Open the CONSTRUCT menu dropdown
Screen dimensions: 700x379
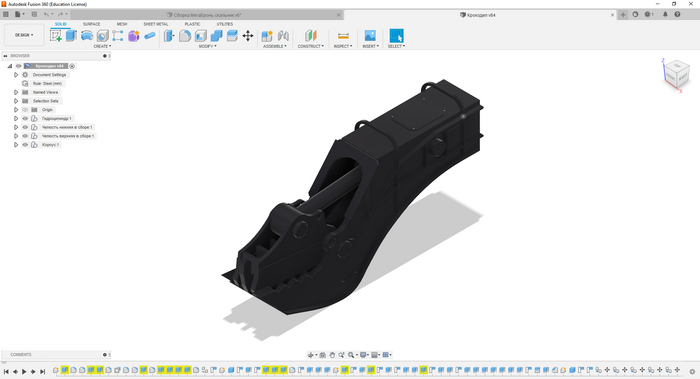[311, 46]
